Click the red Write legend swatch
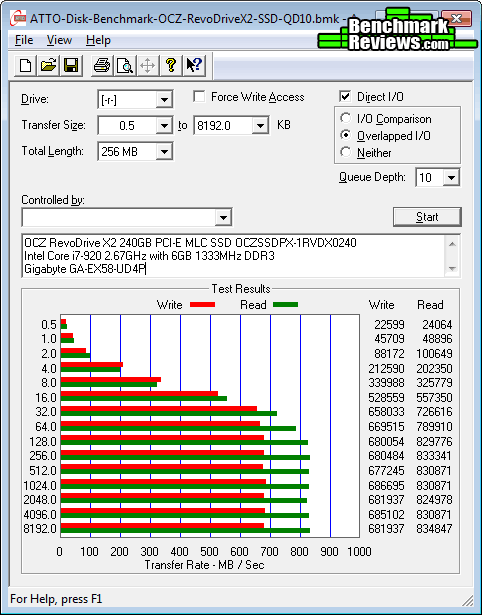 click(202, 304)
